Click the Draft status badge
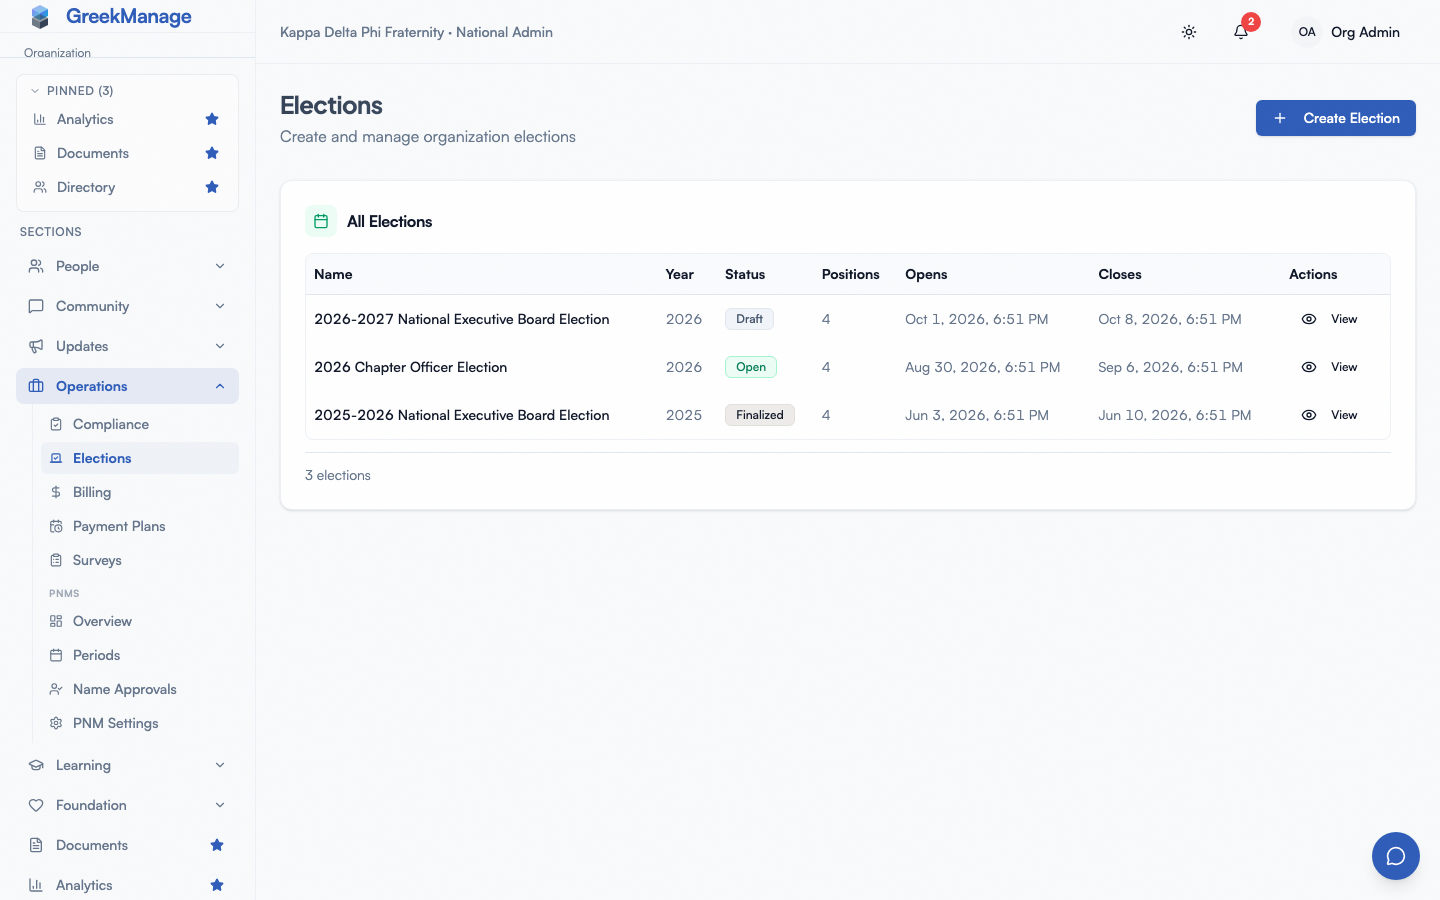The width and height of the screenshot is (1440, 900). (749, 319)
